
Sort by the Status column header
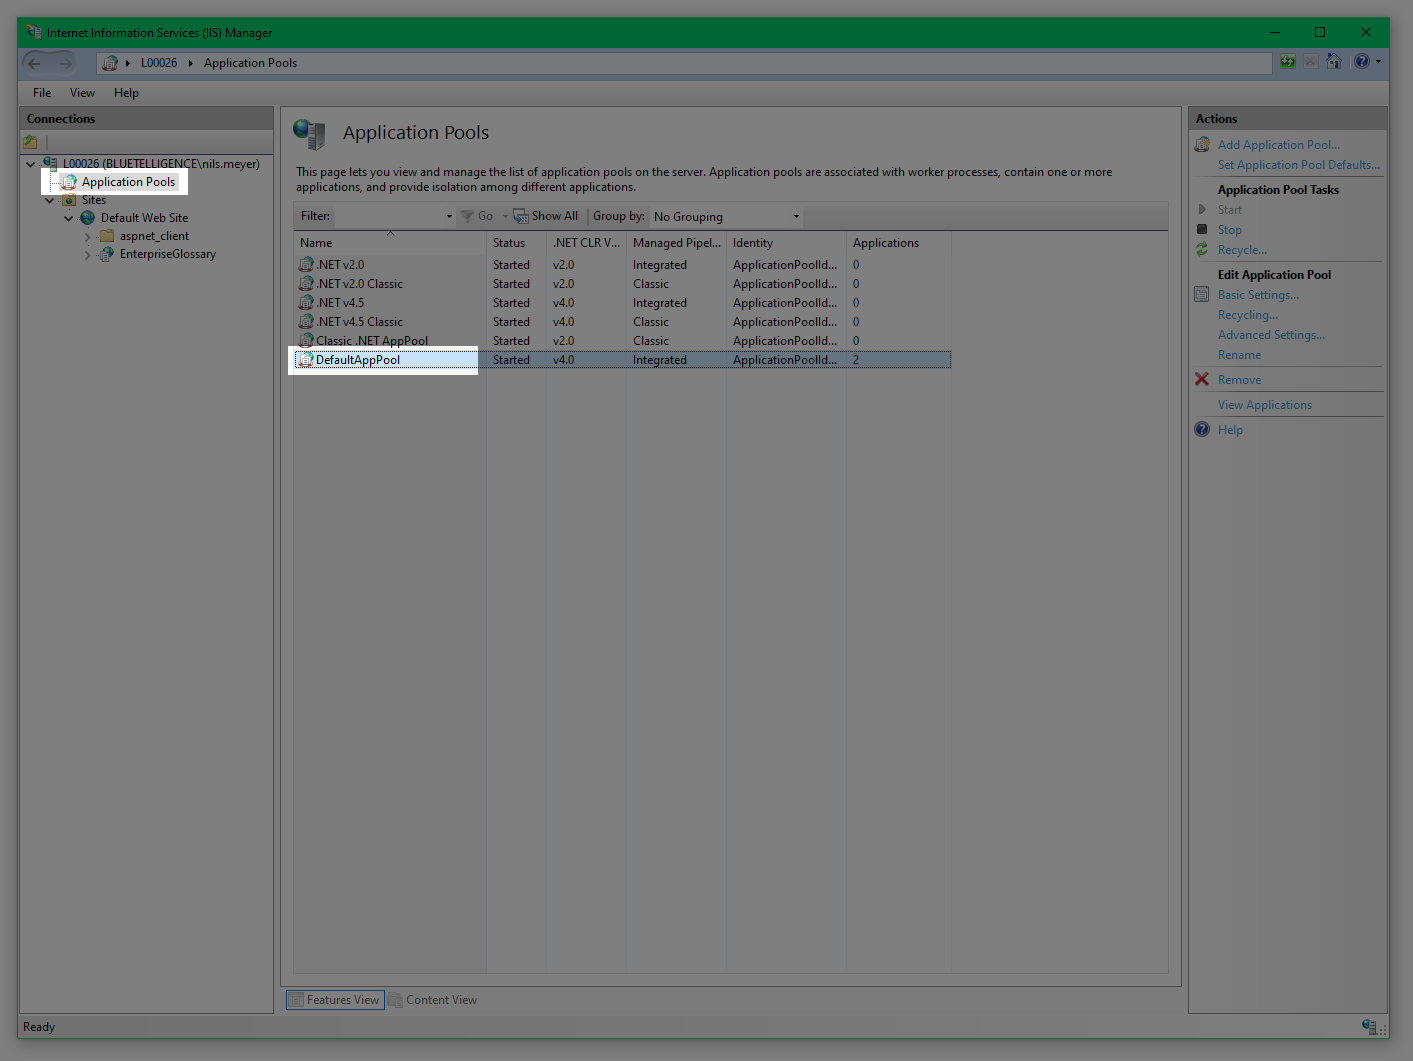pos(509,243)
